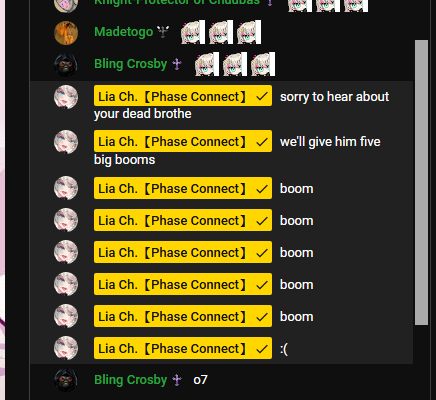Open Bling Crosby username on o7 message

click(131, 380)
